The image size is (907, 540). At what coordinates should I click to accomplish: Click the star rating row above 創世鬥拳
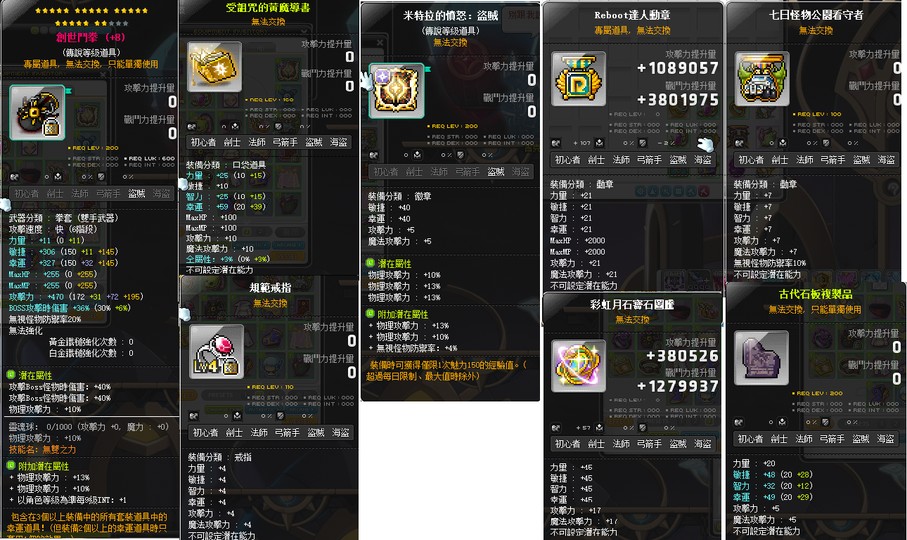tap(91, 17)
